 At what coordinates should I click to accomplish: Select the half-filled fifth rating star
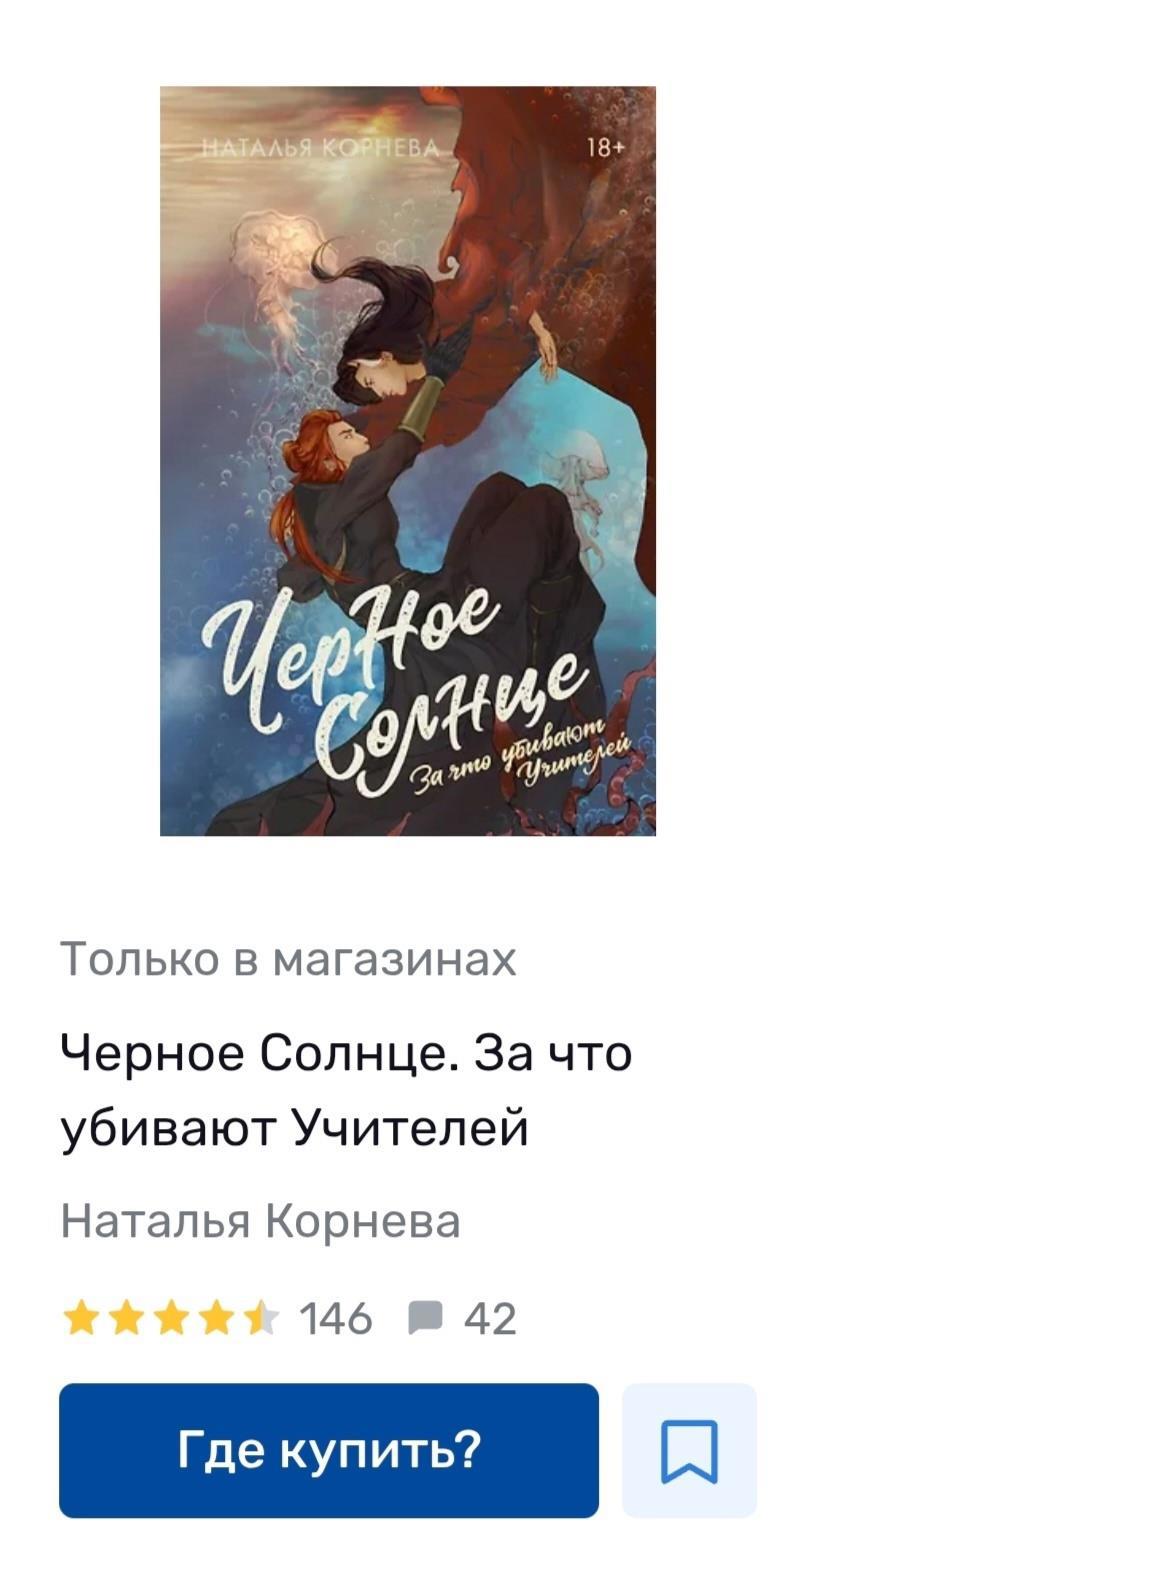coord(260,1318)
